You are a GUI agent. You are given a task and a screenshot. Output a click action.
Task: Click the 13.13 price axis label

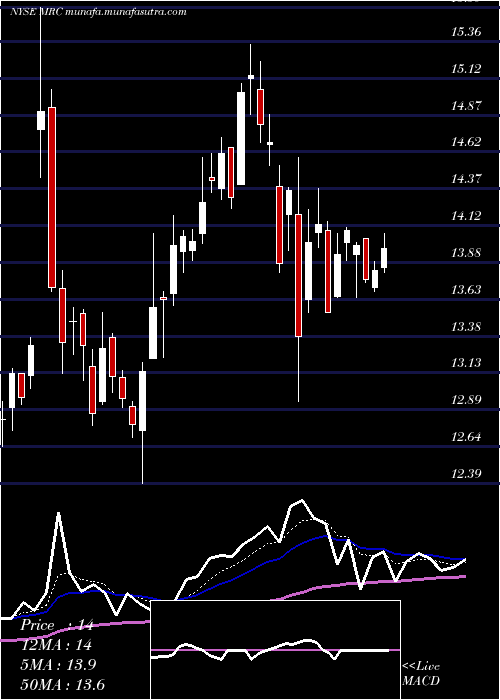tap(467, 363)
